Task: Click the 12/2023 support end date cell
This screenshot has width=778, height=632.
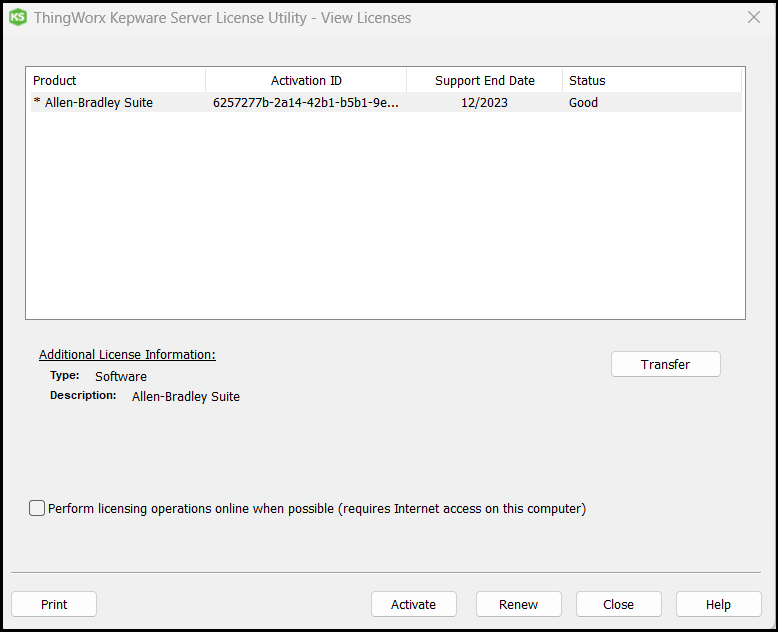Action: click(x=484, y=102)
